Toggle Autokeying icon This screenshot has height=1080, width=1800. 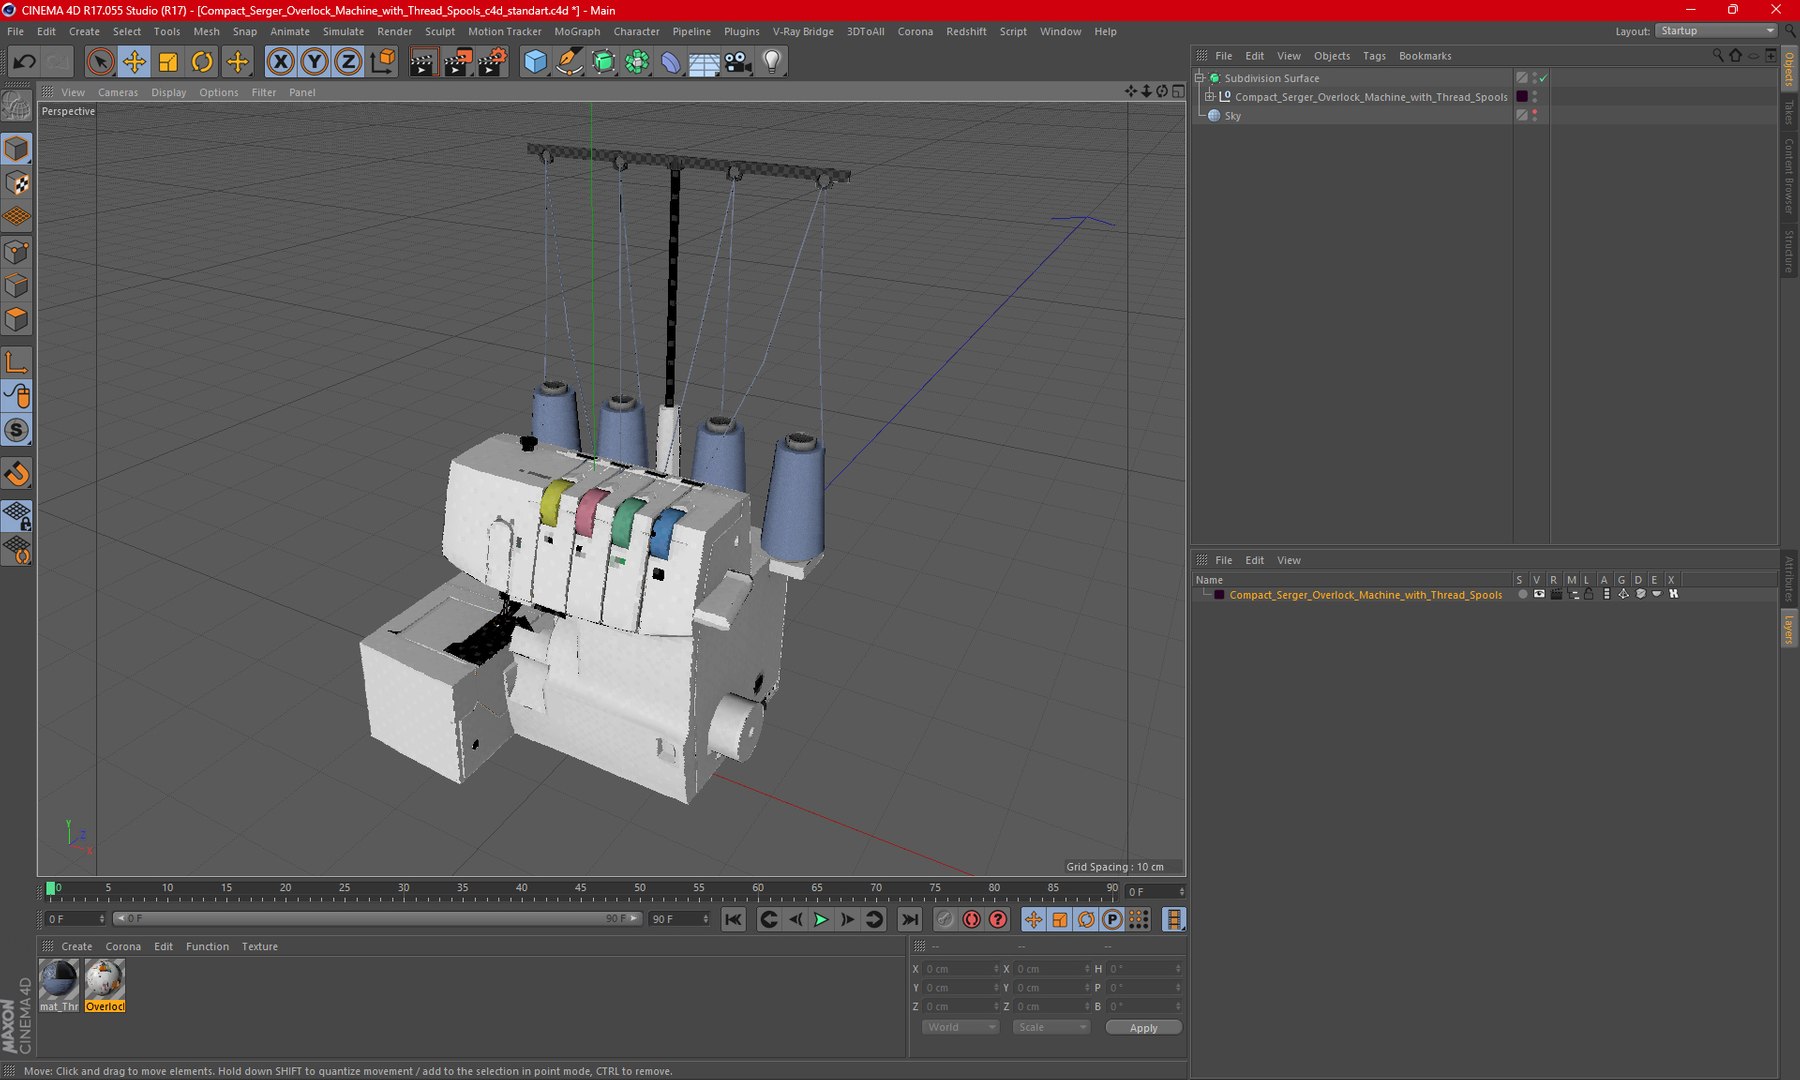[x=971, y=919]
